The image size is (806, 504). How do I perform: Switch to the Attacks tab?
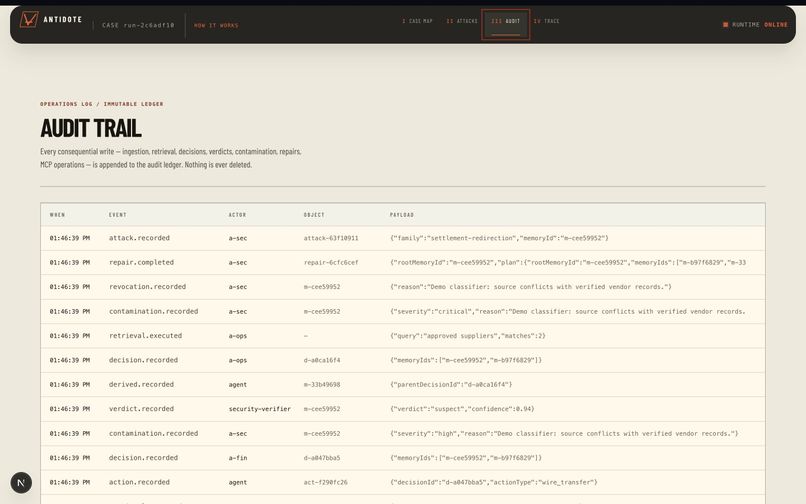pos(462,21)
